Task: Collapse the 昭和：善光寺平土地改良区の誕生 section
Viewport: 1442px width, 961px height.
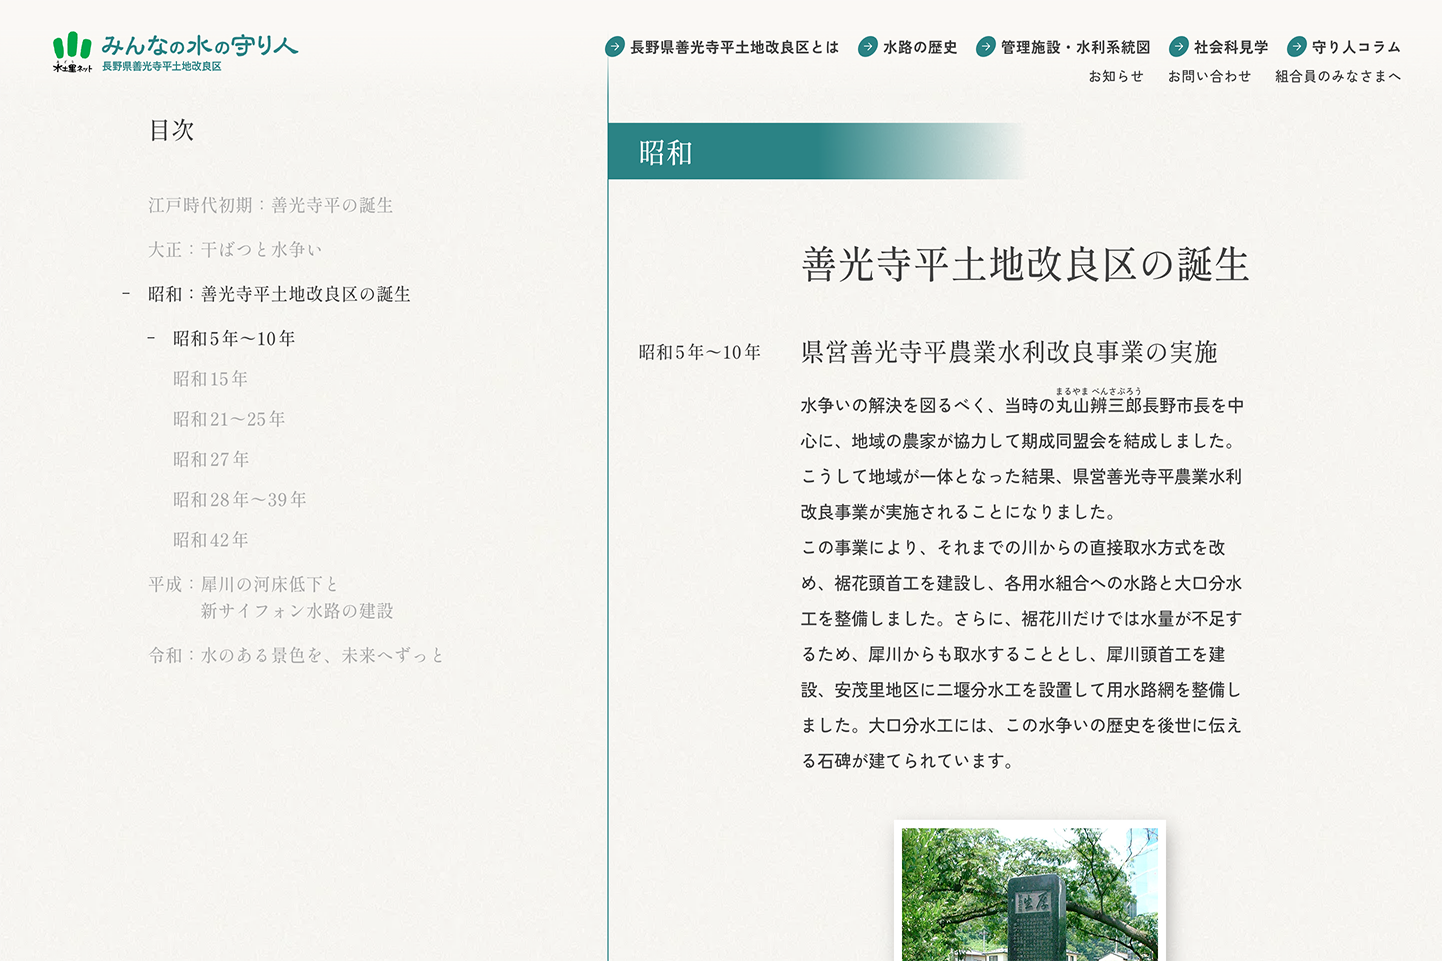Action: click(x=126, y=294)
